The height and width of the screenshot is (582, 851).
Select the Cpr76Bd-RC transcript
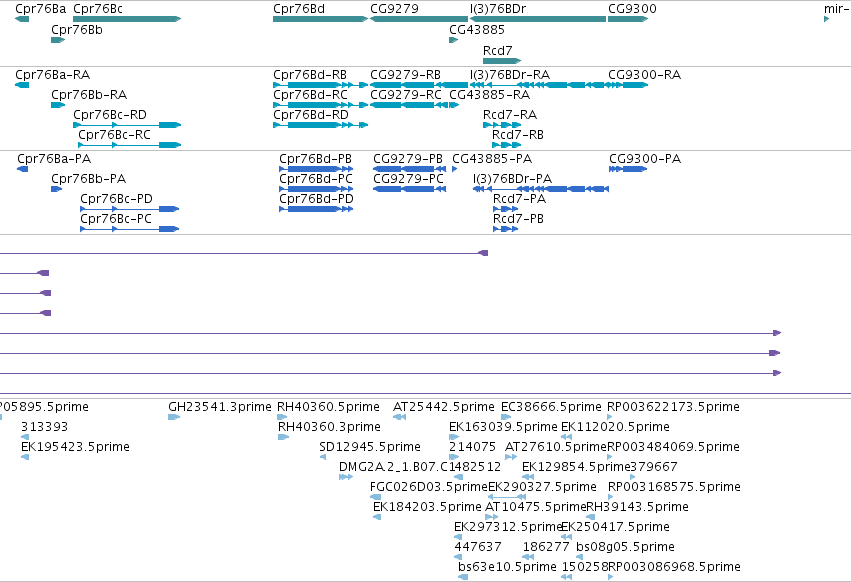(x=321, y=105)
